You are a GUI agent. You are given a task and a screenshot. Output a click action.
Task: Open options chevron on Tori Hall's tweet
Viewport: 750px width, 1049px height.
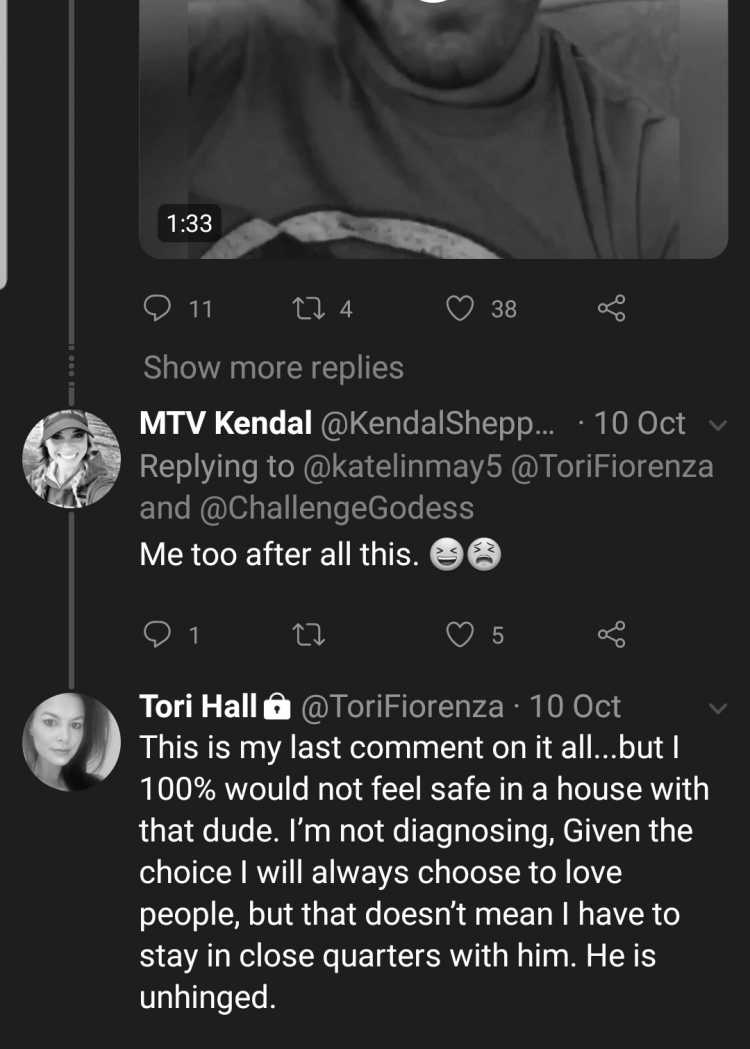point(717,708)
